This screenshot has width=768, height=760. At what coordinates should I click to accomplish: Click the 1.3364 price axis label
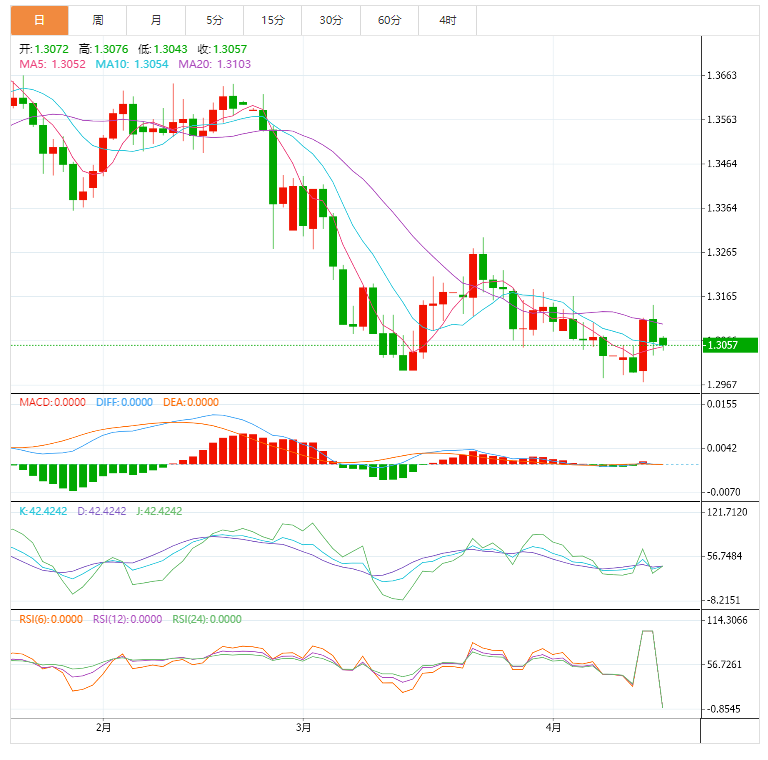[x=721, y=208]
